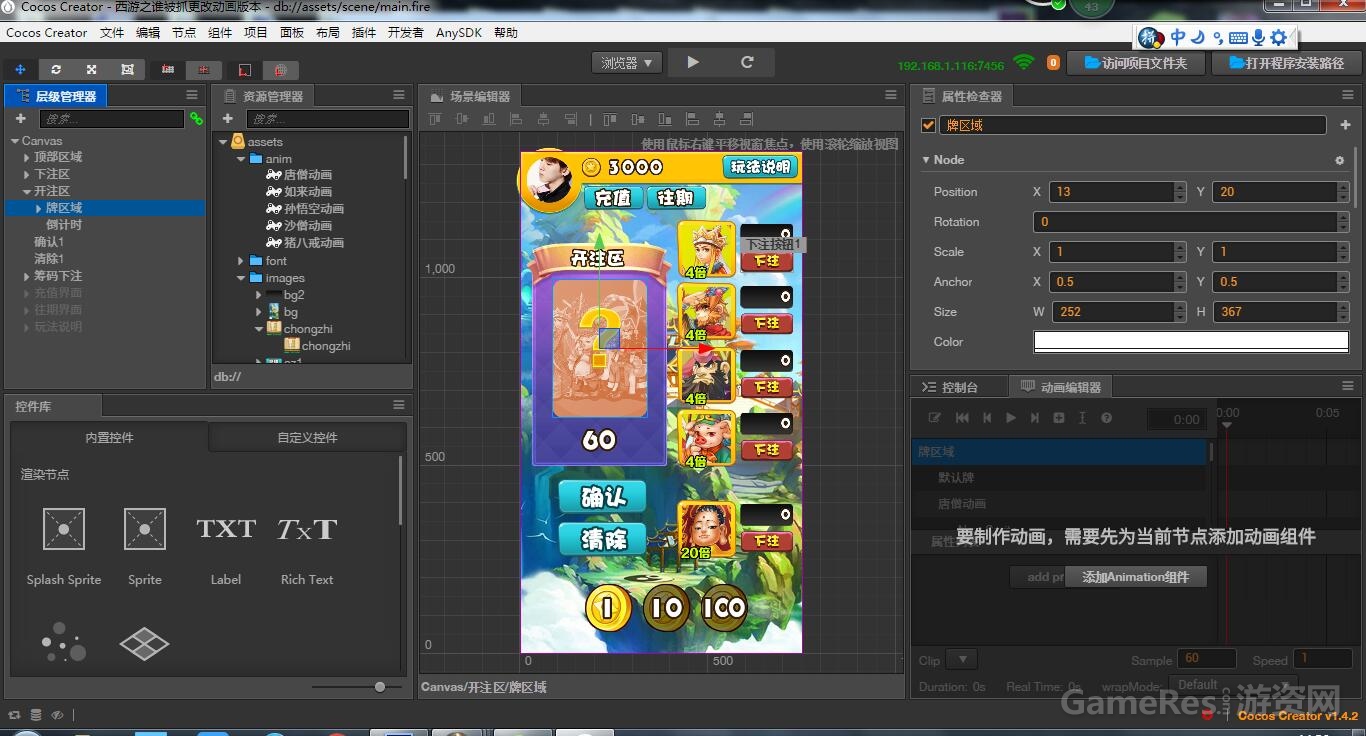This screenshot has height=736, width=1366.
Task: Toggle the pivot/center handle mode button
Action: 168,69
